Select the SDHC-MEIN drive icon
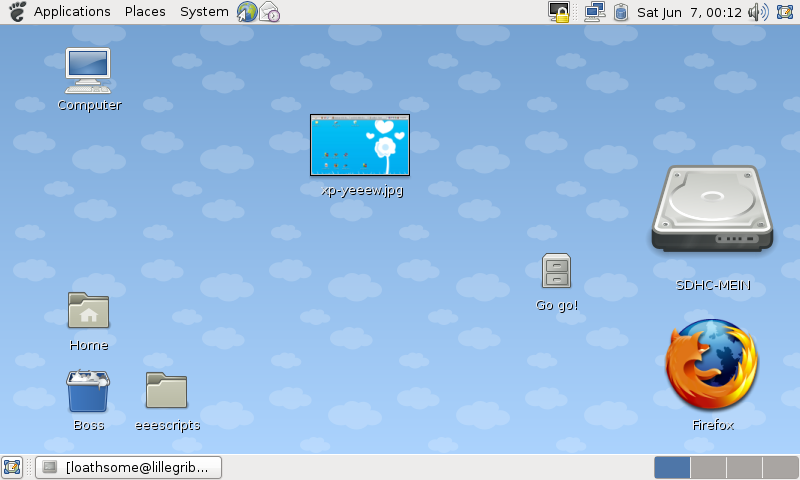Screen dimensions: 800x480 pyautogui.click(x=712, y=209)
